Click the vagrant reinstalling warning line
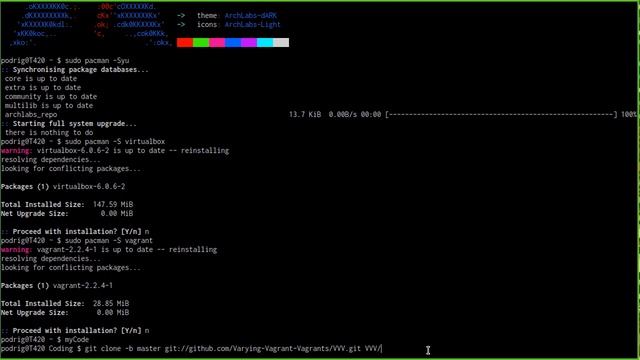640x360 pixels. tap(109, 249)
